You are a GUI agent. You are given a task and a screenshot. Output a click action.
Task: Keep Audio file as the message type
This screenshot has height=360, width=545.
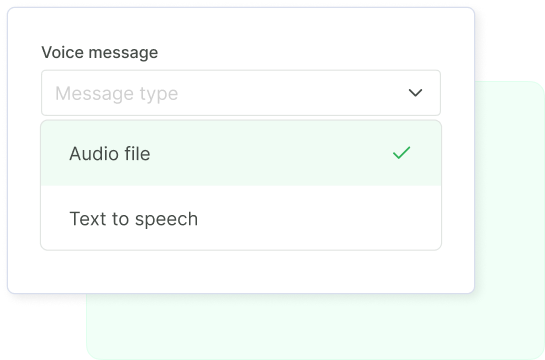241,153
